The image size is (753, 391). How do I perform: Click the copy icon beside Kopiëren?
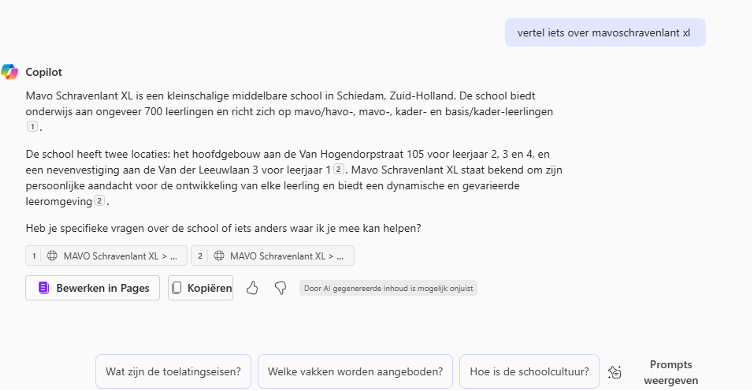pyautogui.click(x=177, y=288)
